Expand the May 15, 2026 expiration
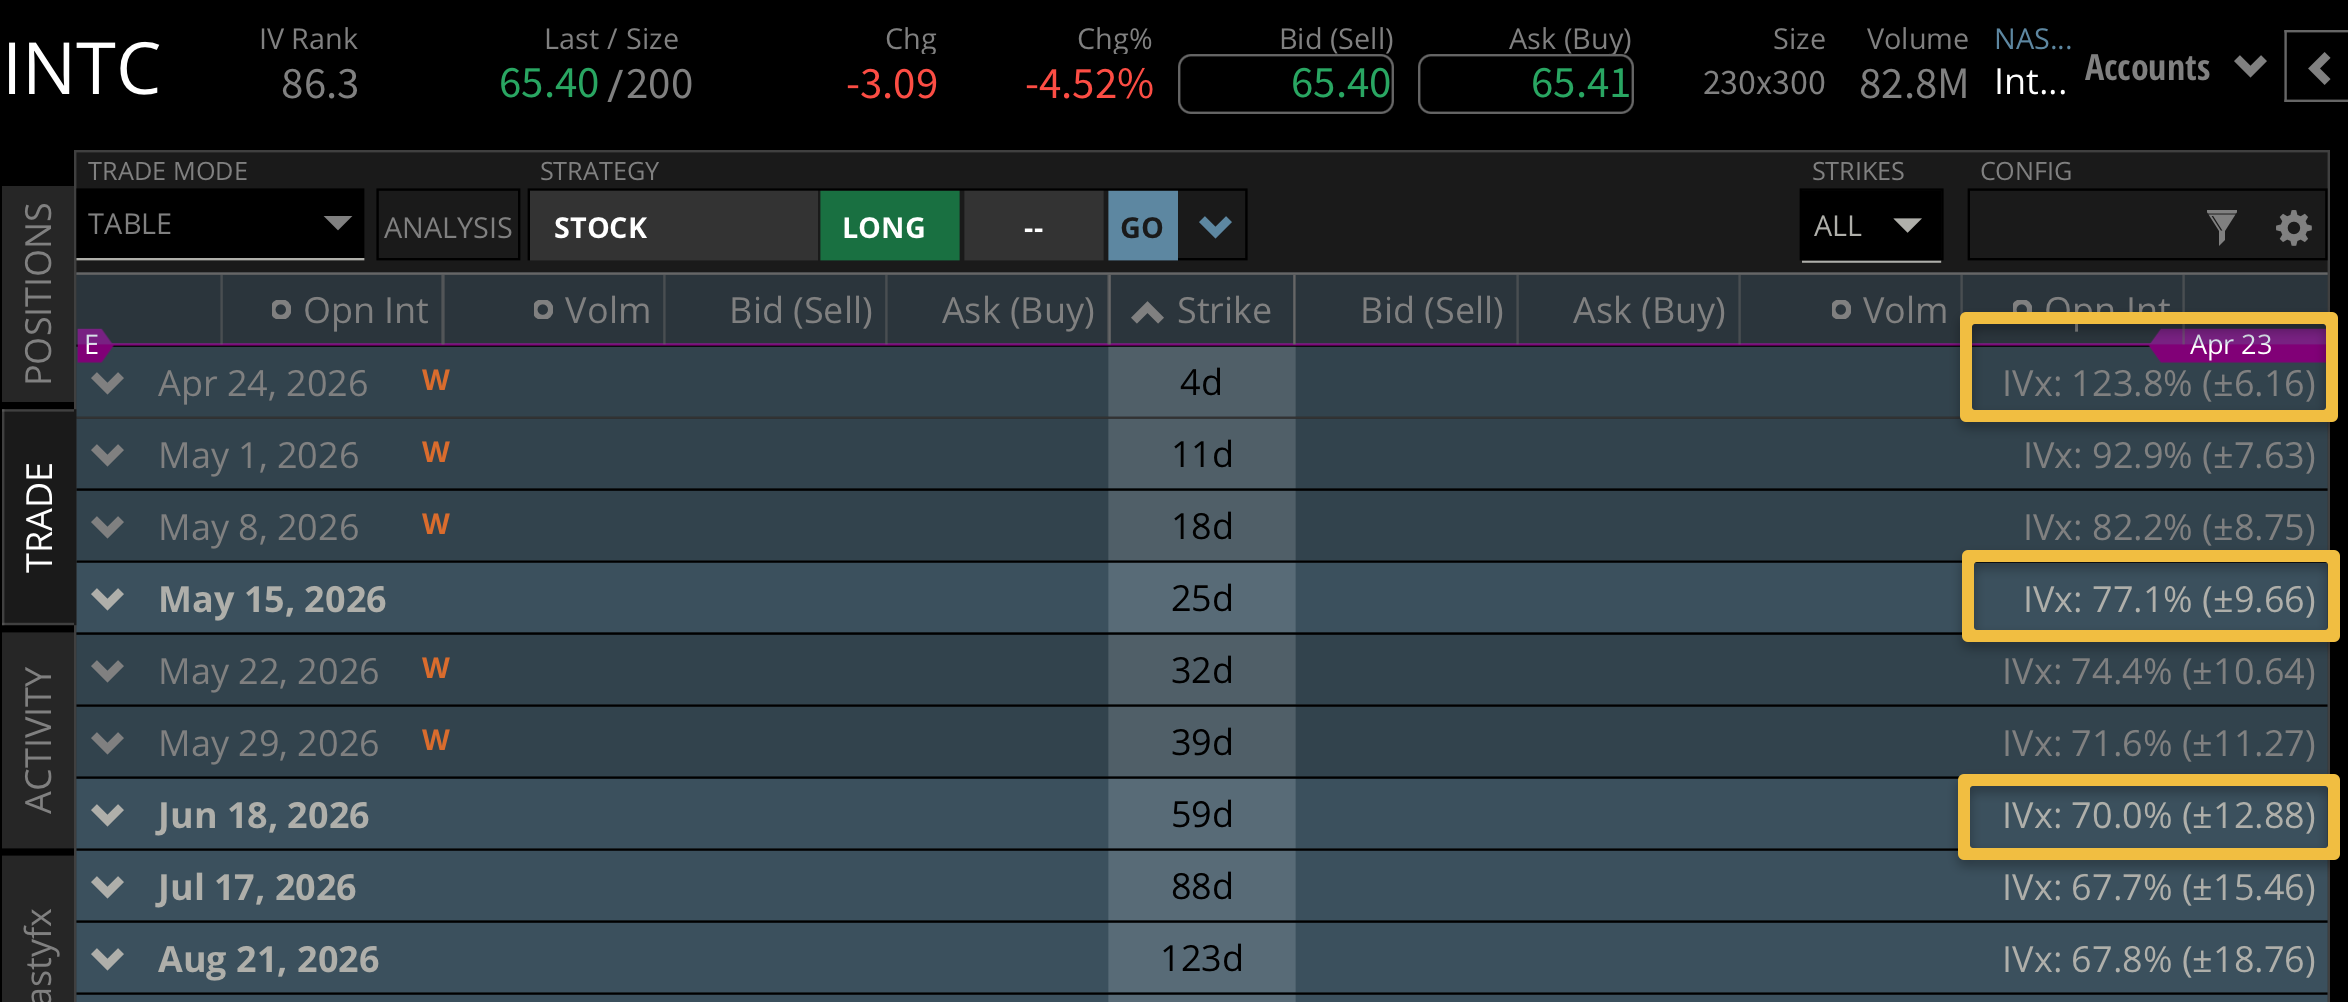 pyautogui.click(x=108, y=599)
